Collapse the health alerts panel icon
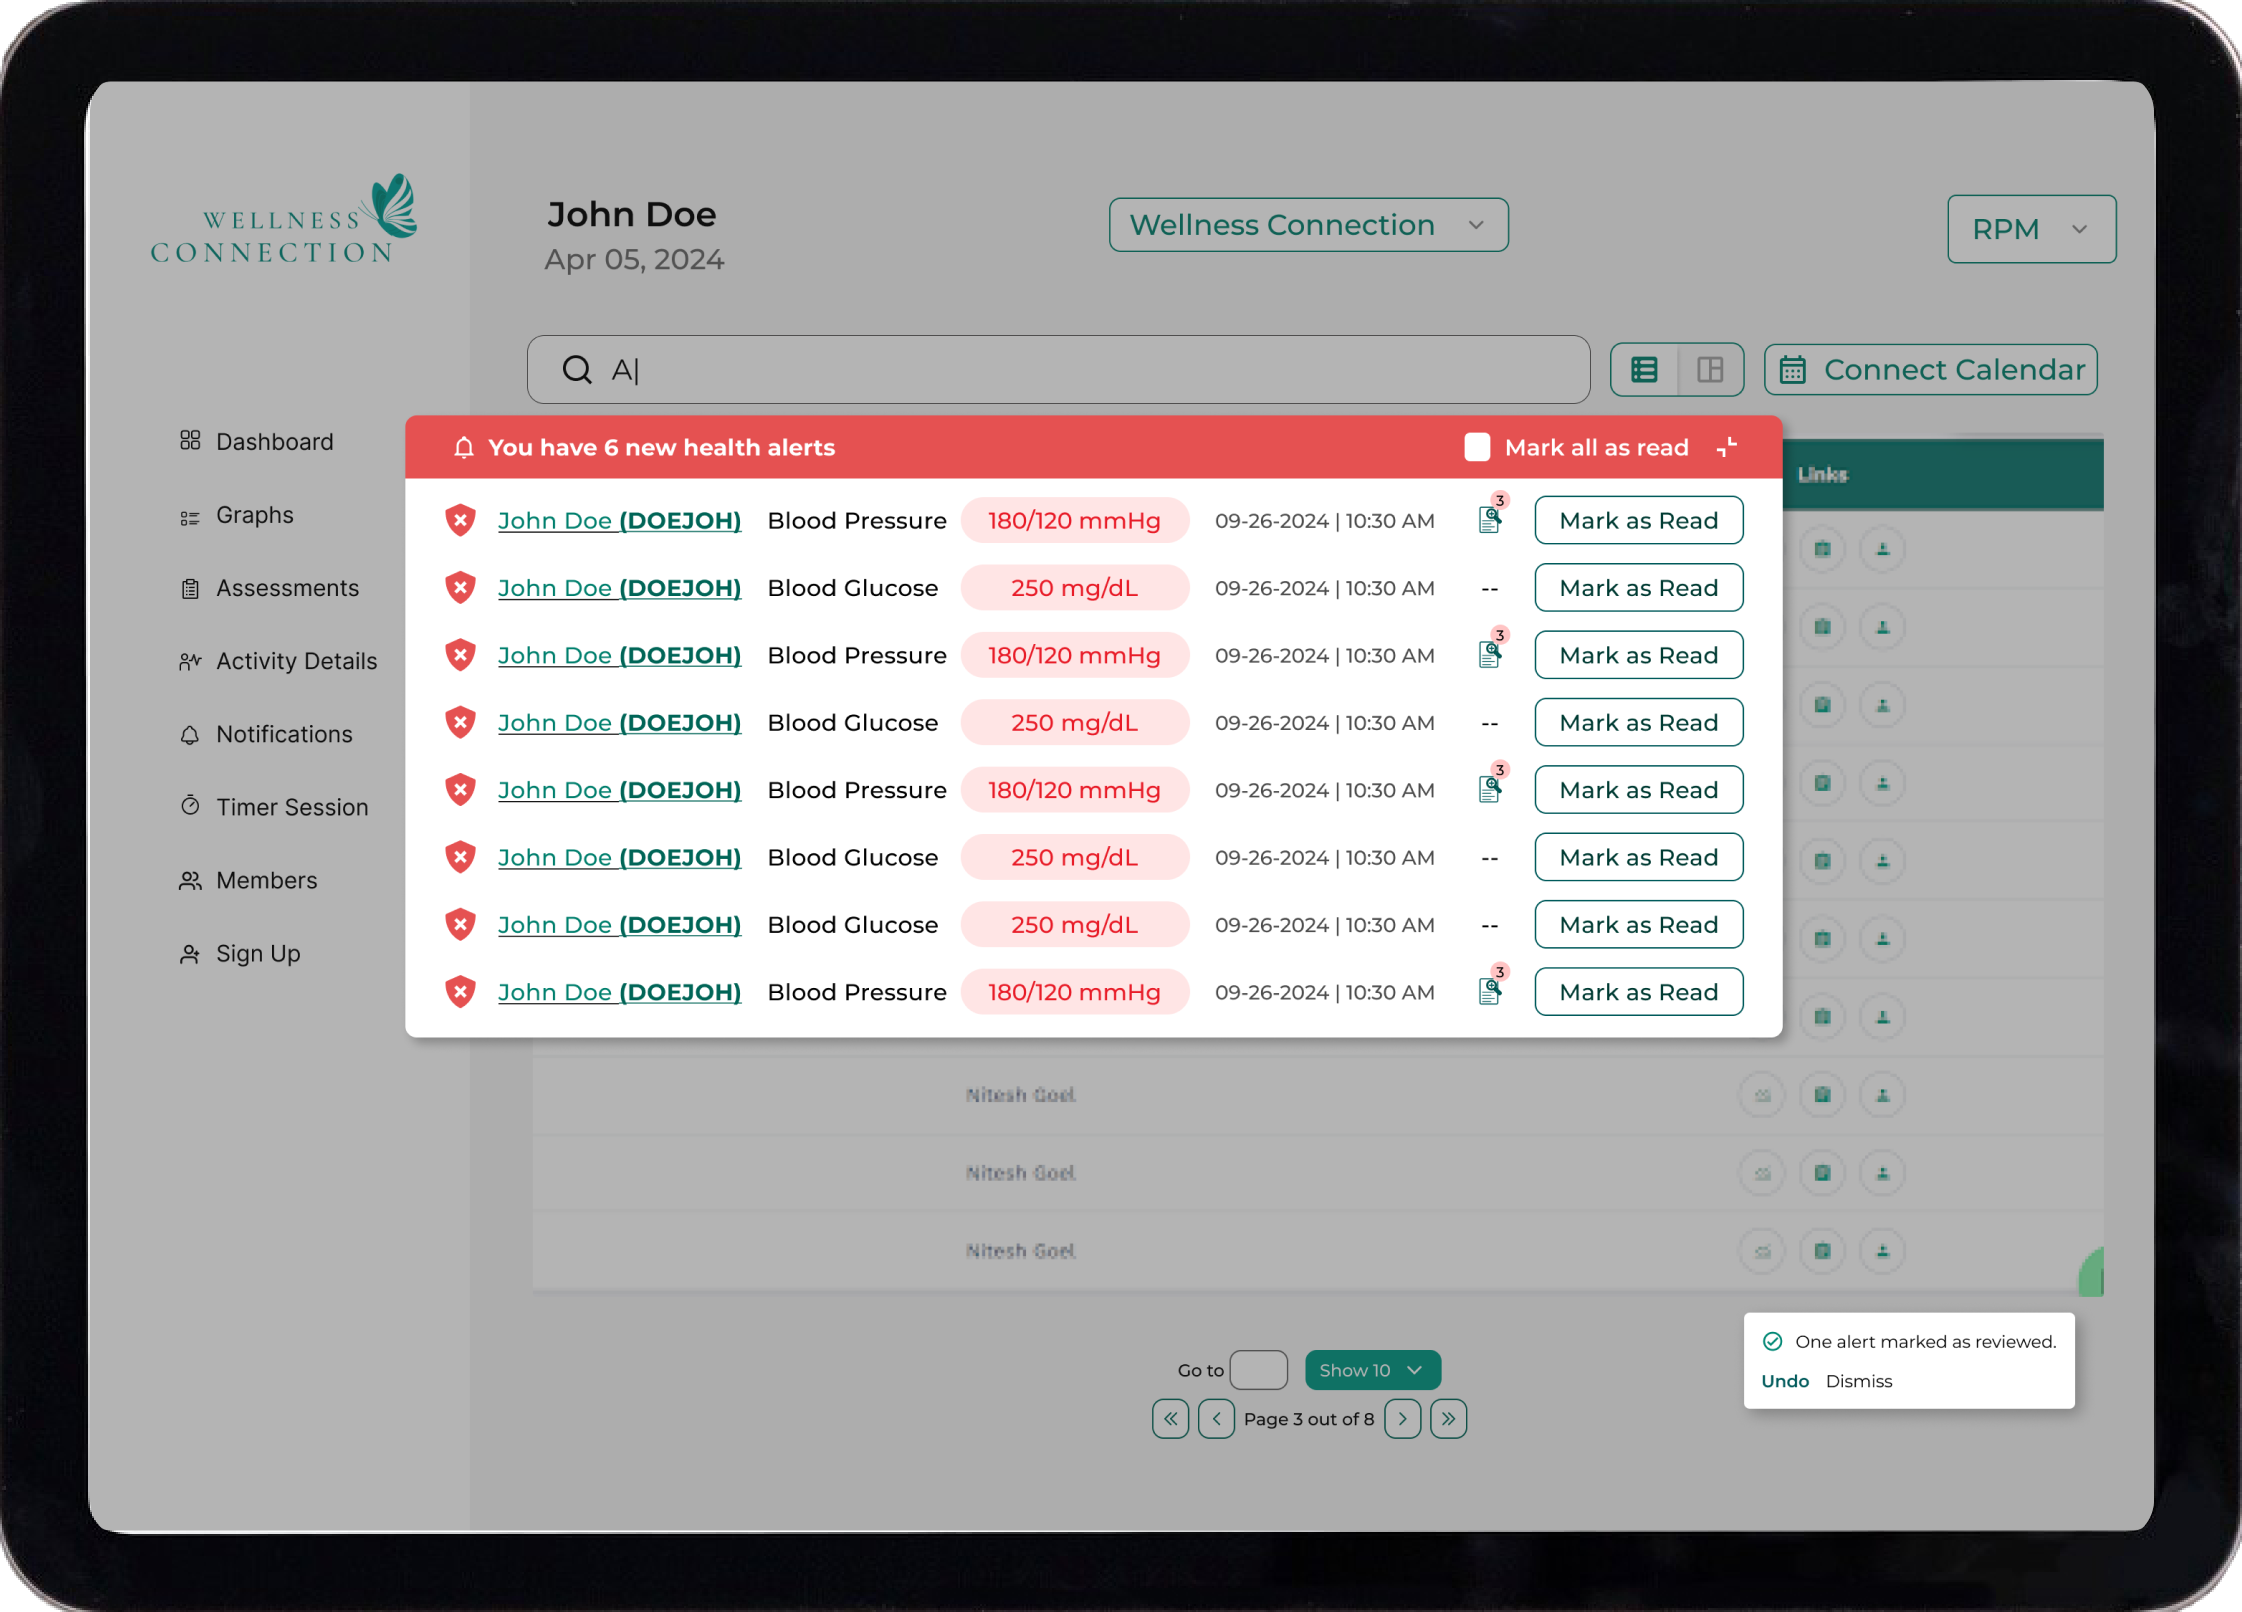The height and width of the screenshot is (1612, 2242). 1726,447
